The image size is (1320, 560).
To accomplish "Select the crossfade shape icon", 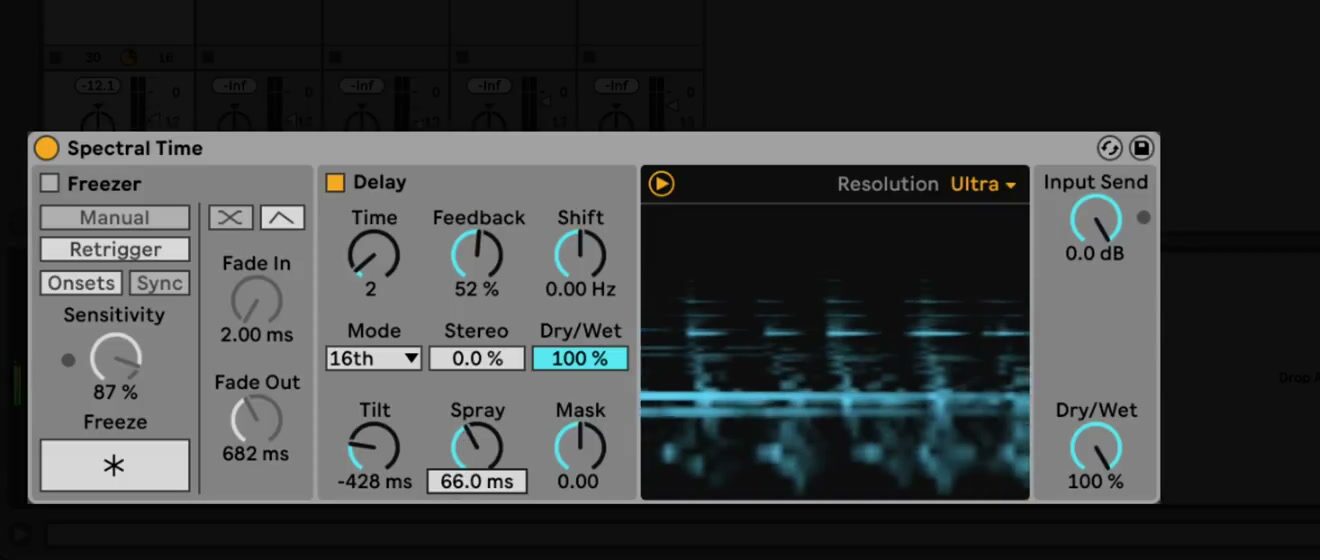I will click(230, 218).
